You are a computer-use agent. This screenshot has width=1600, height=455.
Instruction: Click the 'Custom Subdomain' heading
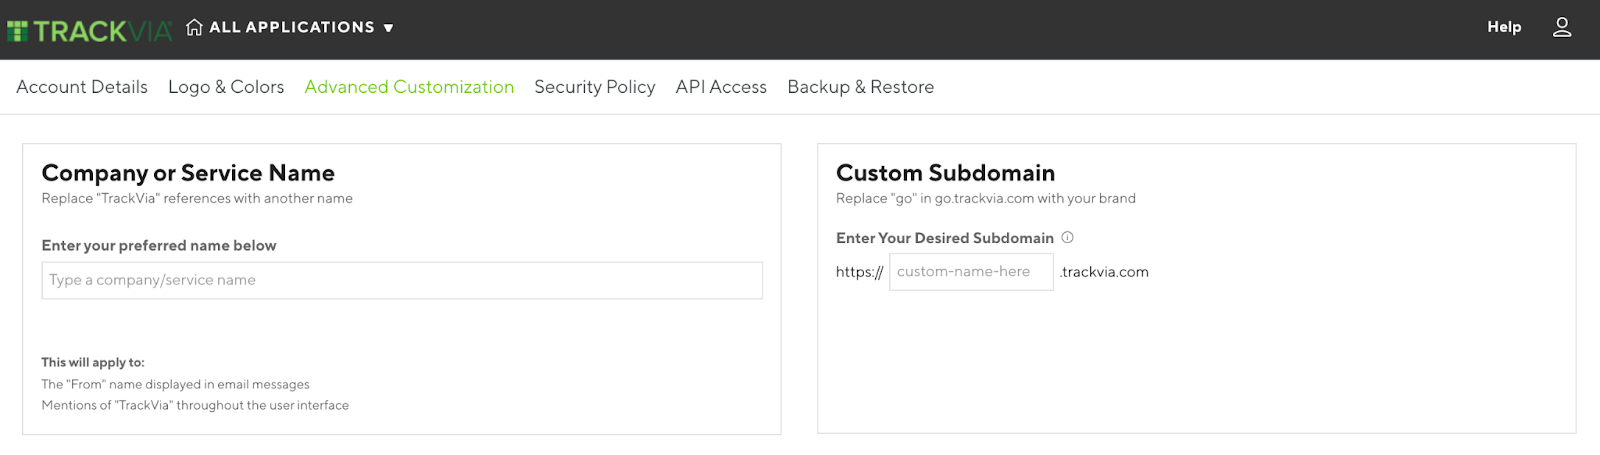945,173
